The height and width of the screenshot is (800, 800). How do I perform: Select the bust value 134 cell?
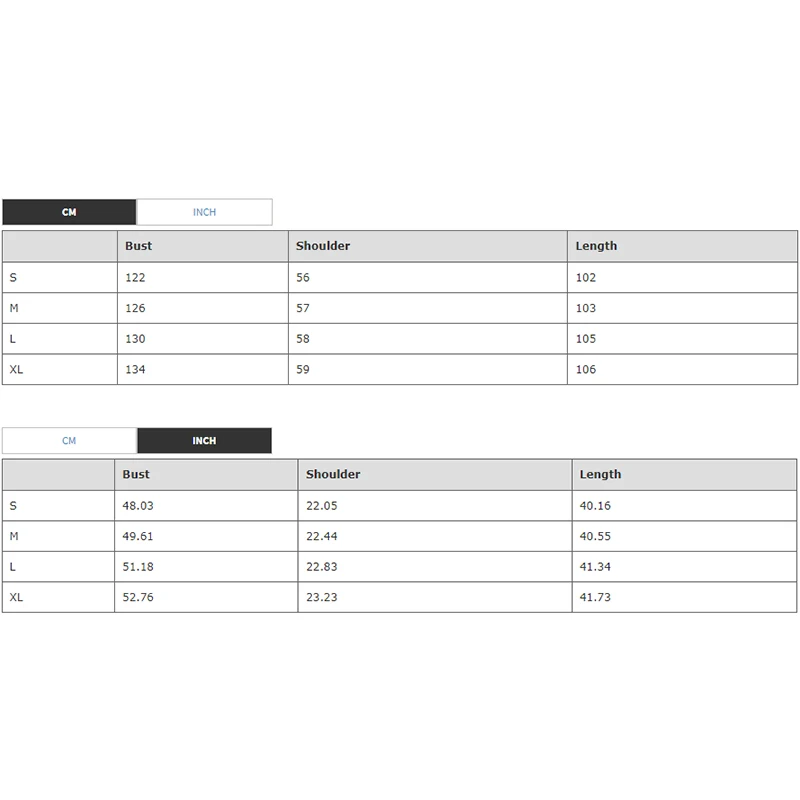click(x=135, y=370)
